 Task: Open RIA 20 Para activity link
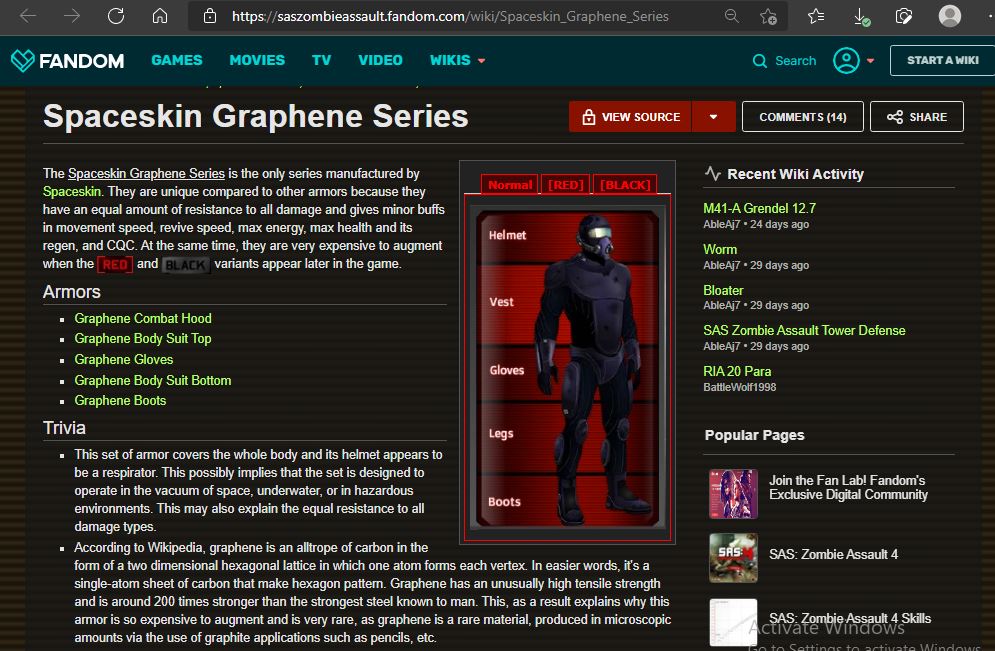(x=737, y=371)
